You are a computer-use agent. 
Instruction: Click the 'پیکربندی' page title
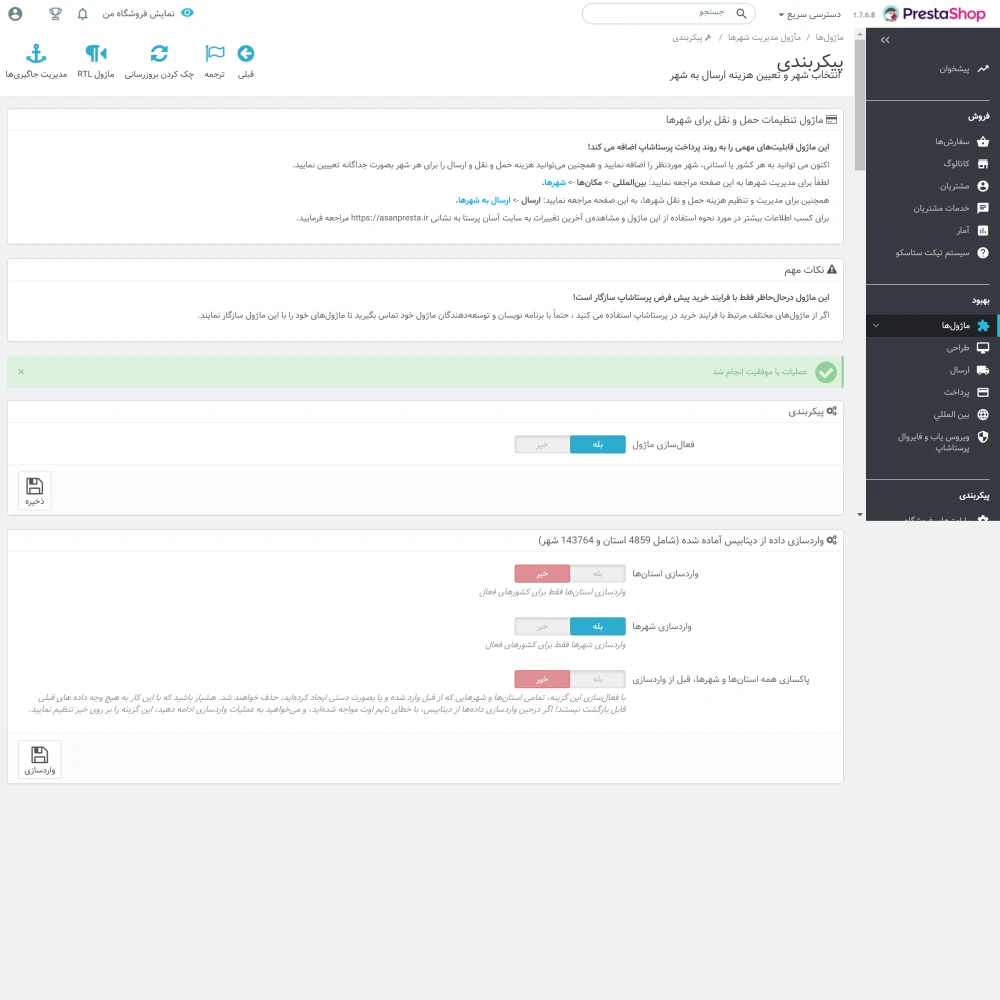[x=810, y=62]
